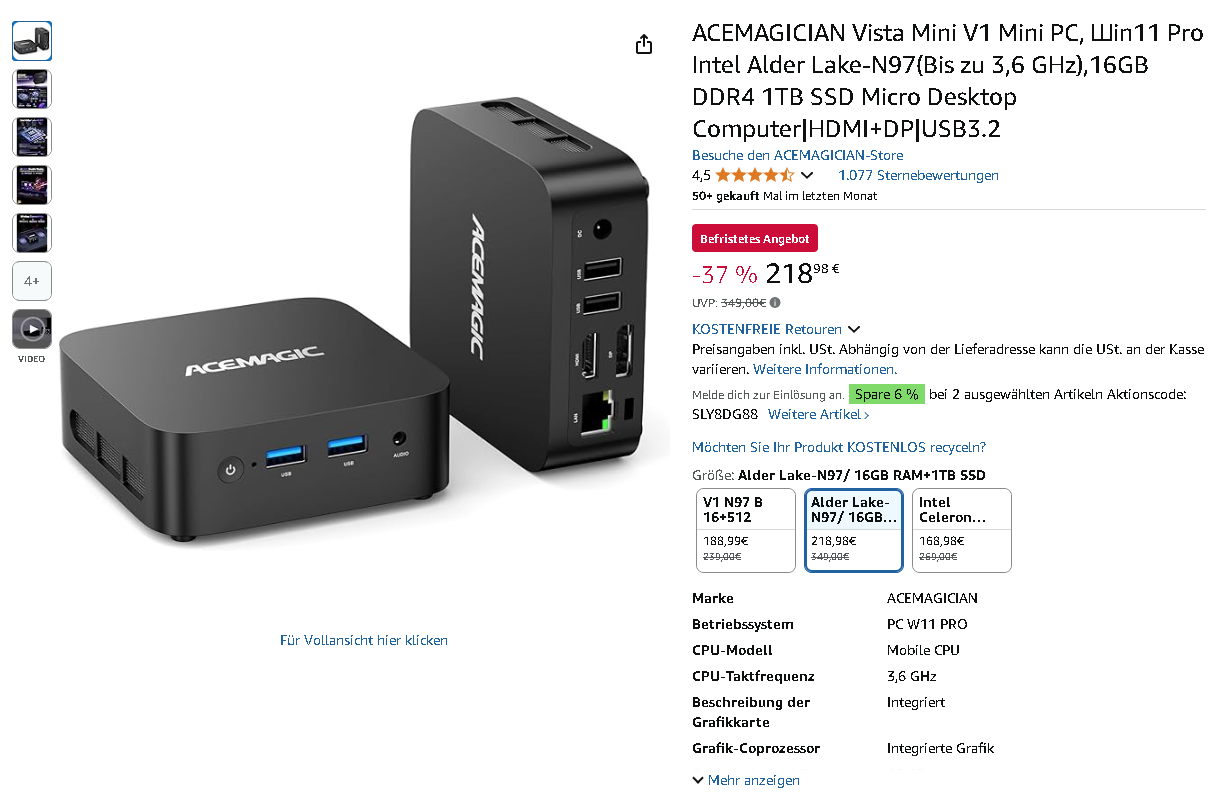The width and height of the screenshot is (1212, 793).
Task: Click the share icon above product image
Action: [644, 44]
